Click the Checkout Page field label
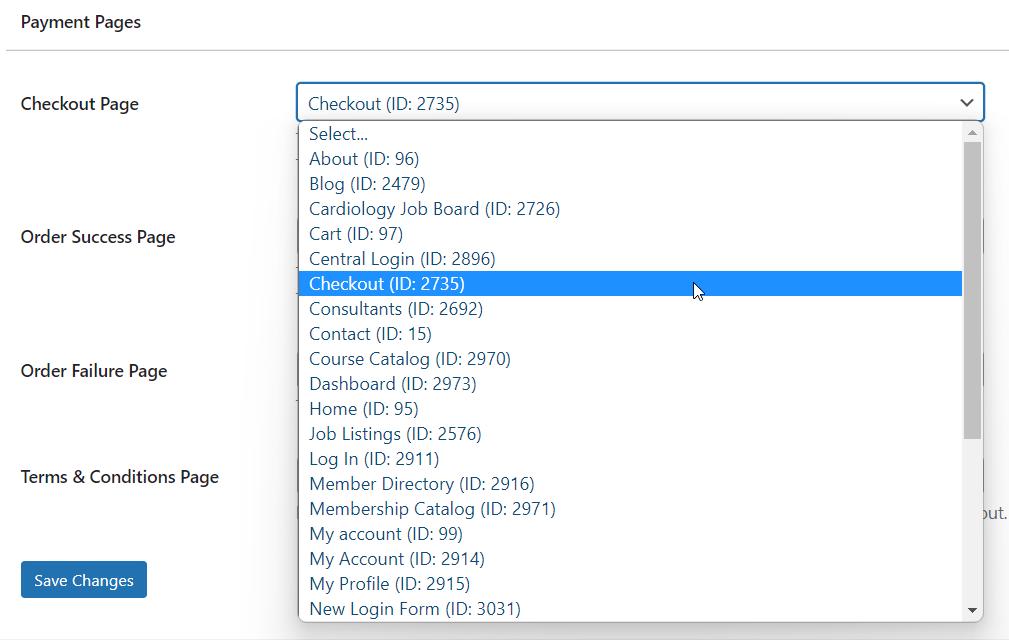Viewport: 1009px width, 640px height. click(x=80, y=104)
